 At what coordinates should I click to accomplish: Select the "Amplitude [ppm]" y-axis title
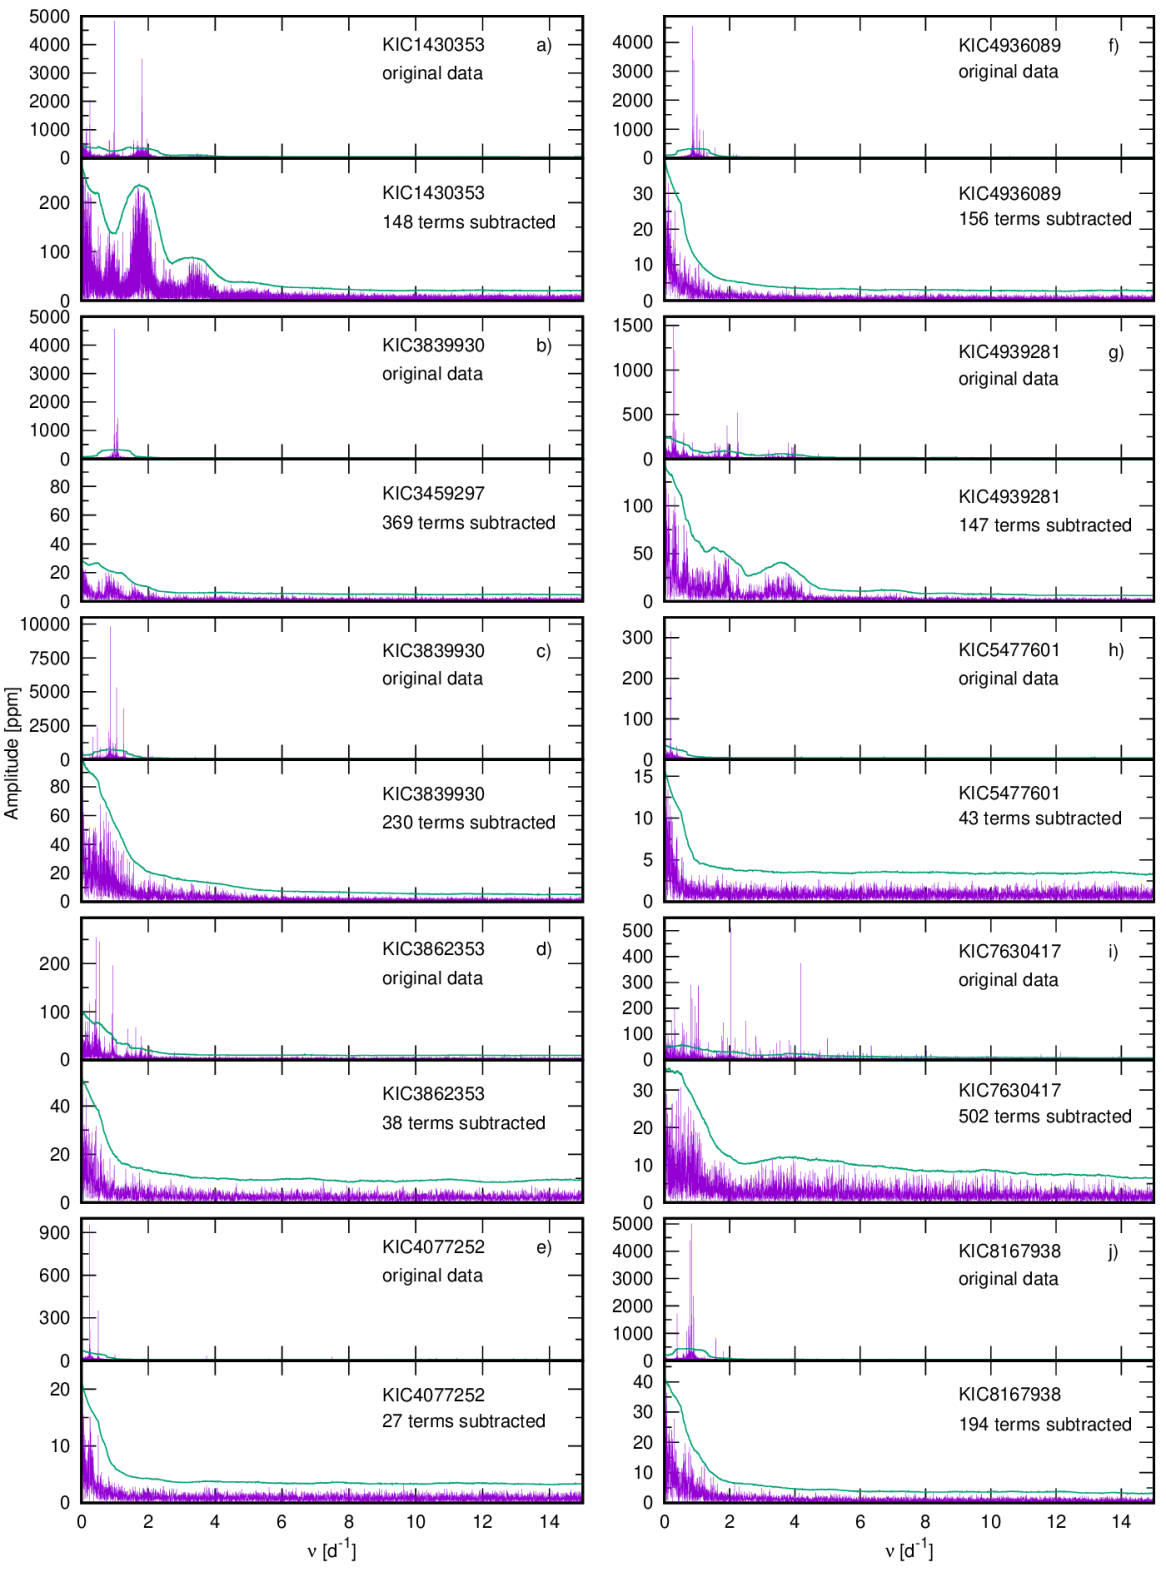click(12, 753)
